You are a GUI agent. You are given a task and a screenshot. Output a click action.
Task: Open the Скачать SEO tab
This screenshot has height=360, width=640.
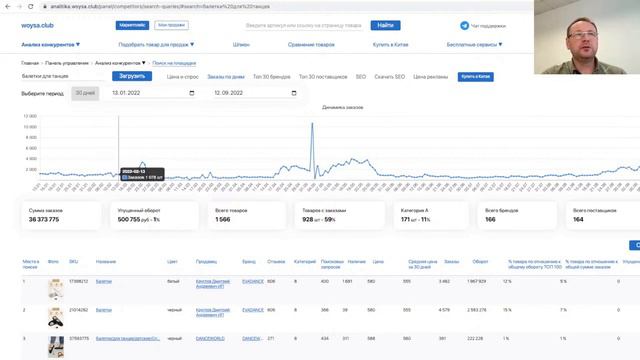click(x=389, y=77)
